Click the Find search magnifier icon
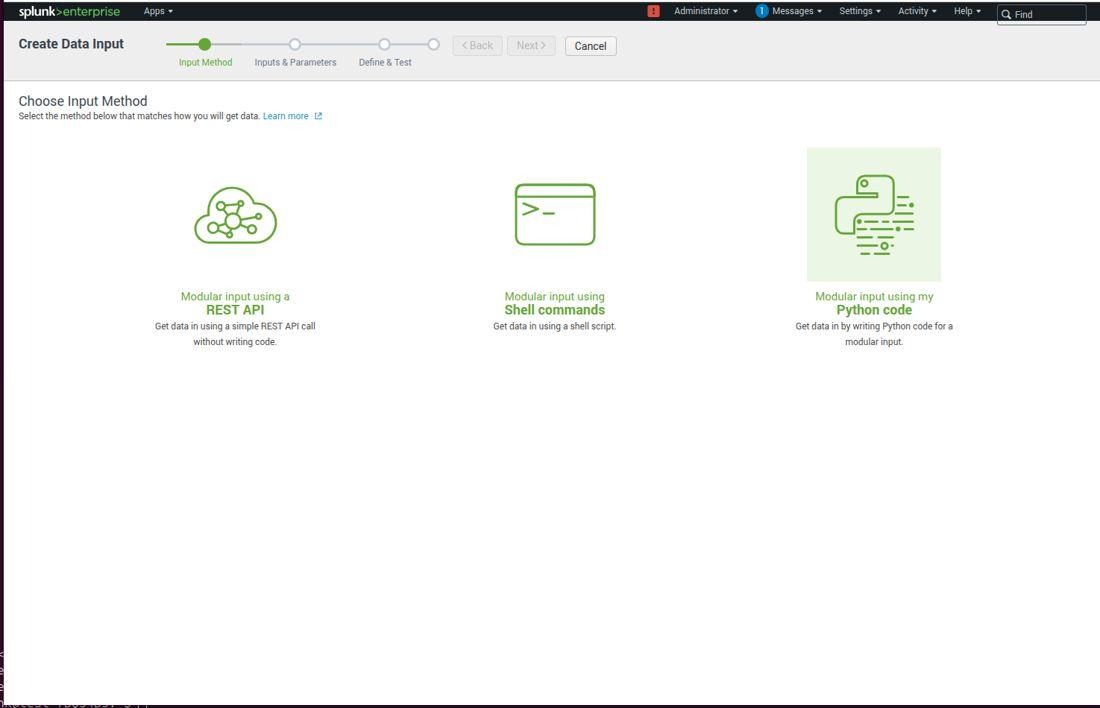This screenshot has width=1100, height=708. (x=1006, y=14)
